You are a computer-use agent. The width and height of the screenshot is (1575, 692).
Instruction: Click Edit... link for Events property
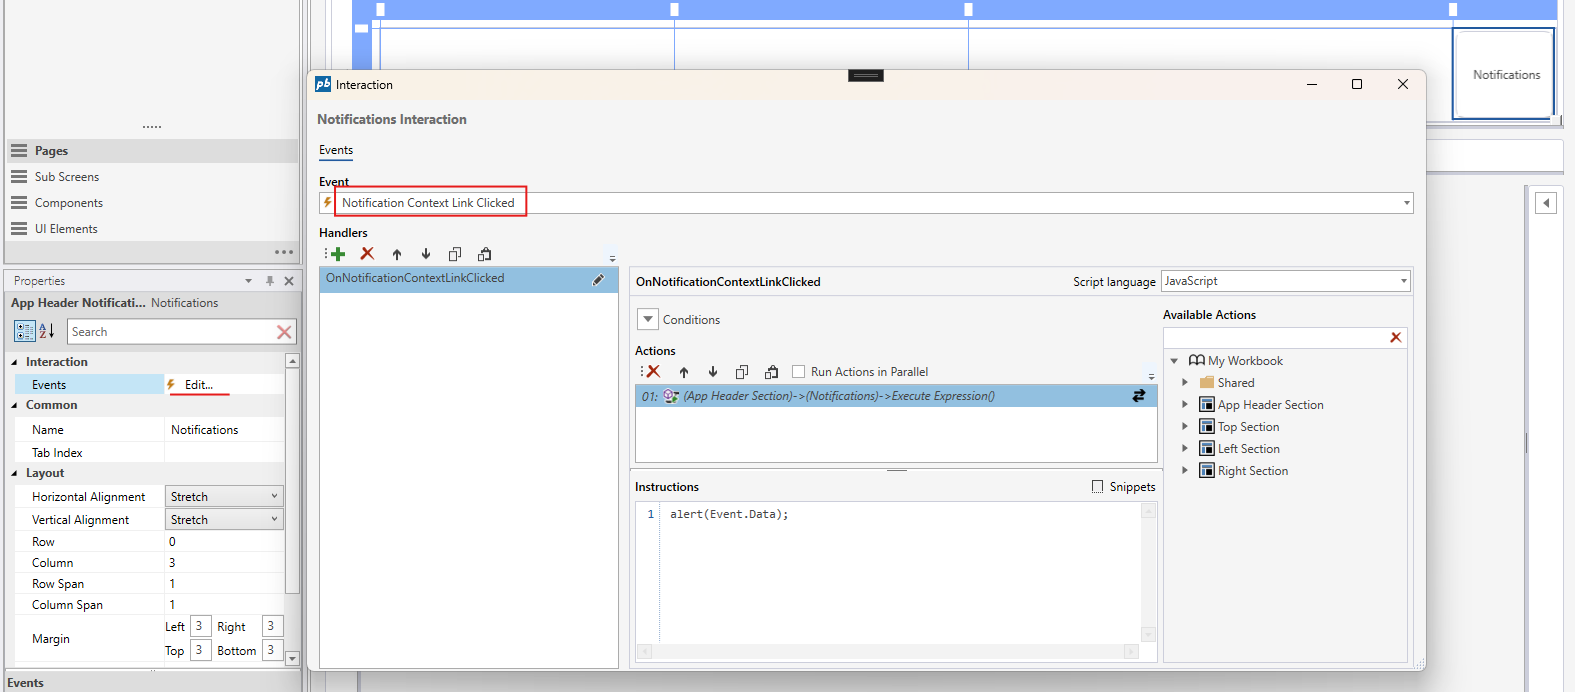click(198, 385)
